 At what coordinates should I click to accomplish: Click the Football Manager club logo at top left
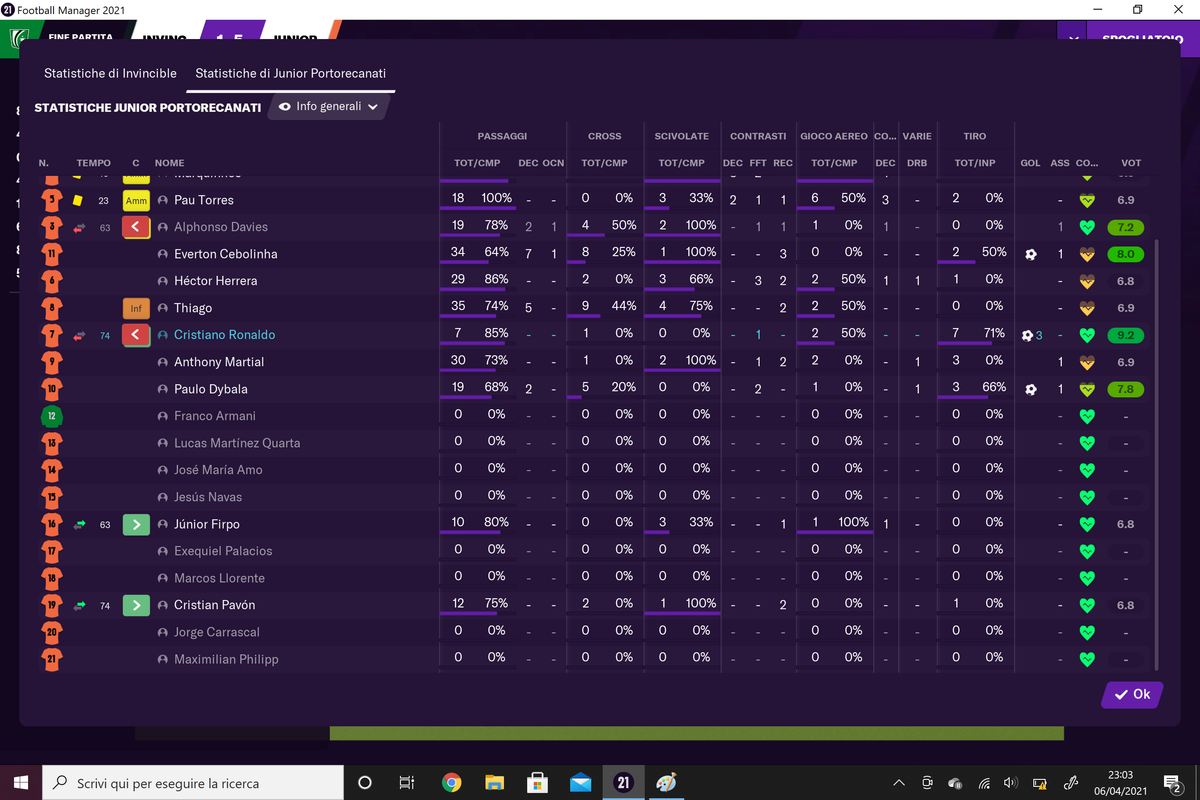tap(20, 40)
